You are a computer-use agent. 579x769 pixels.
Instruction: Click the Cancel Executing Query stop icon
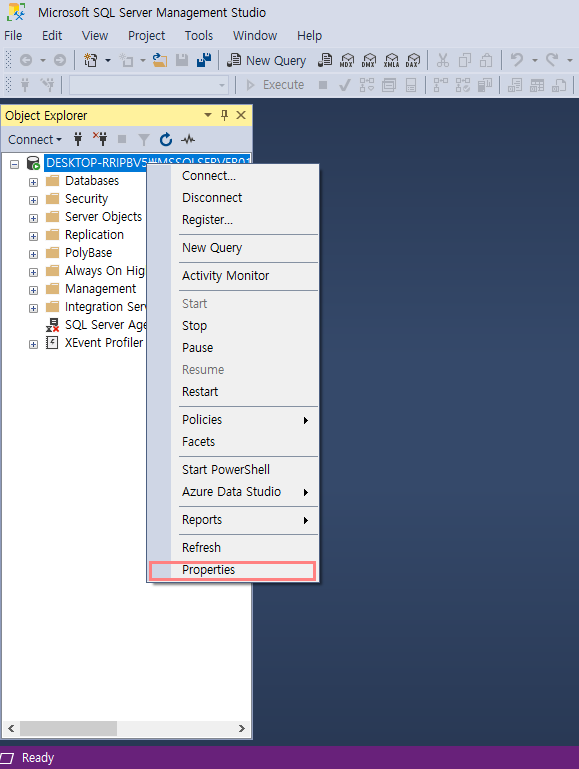pyautogui.click(x=323, y=85)
